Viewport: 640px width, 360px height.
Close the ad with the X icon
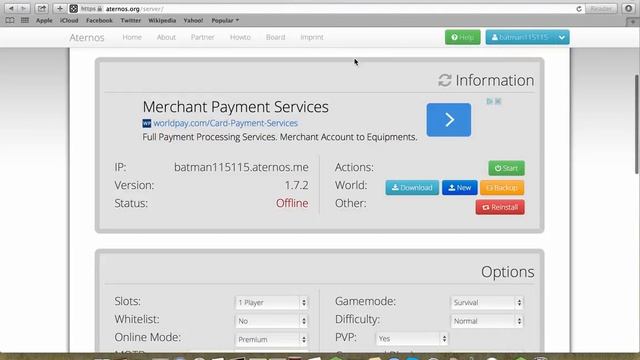[498, 101]
